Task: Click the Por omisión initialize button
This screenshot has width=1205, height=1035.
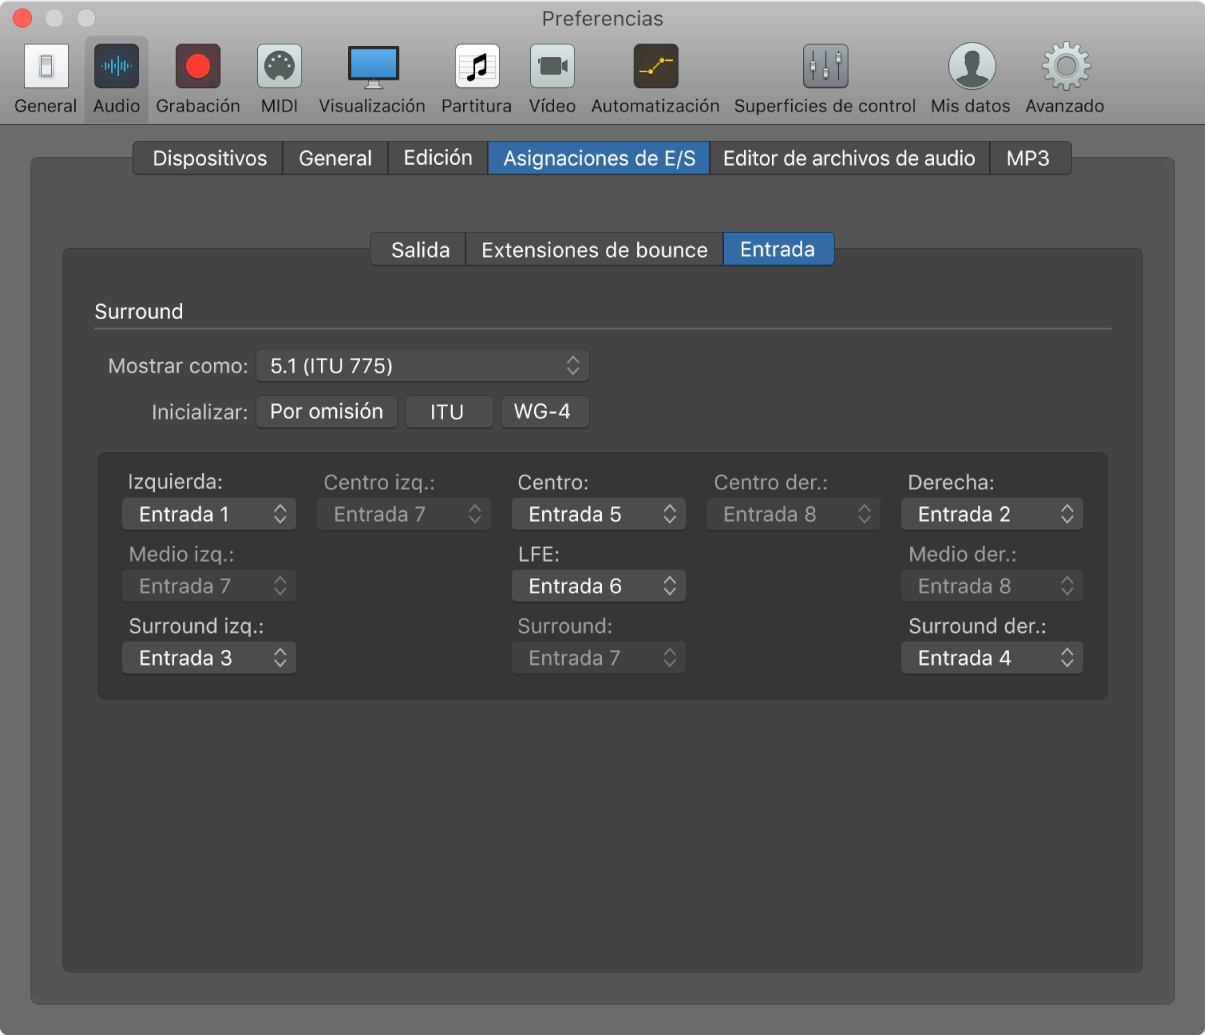Action: click(327, 412)
